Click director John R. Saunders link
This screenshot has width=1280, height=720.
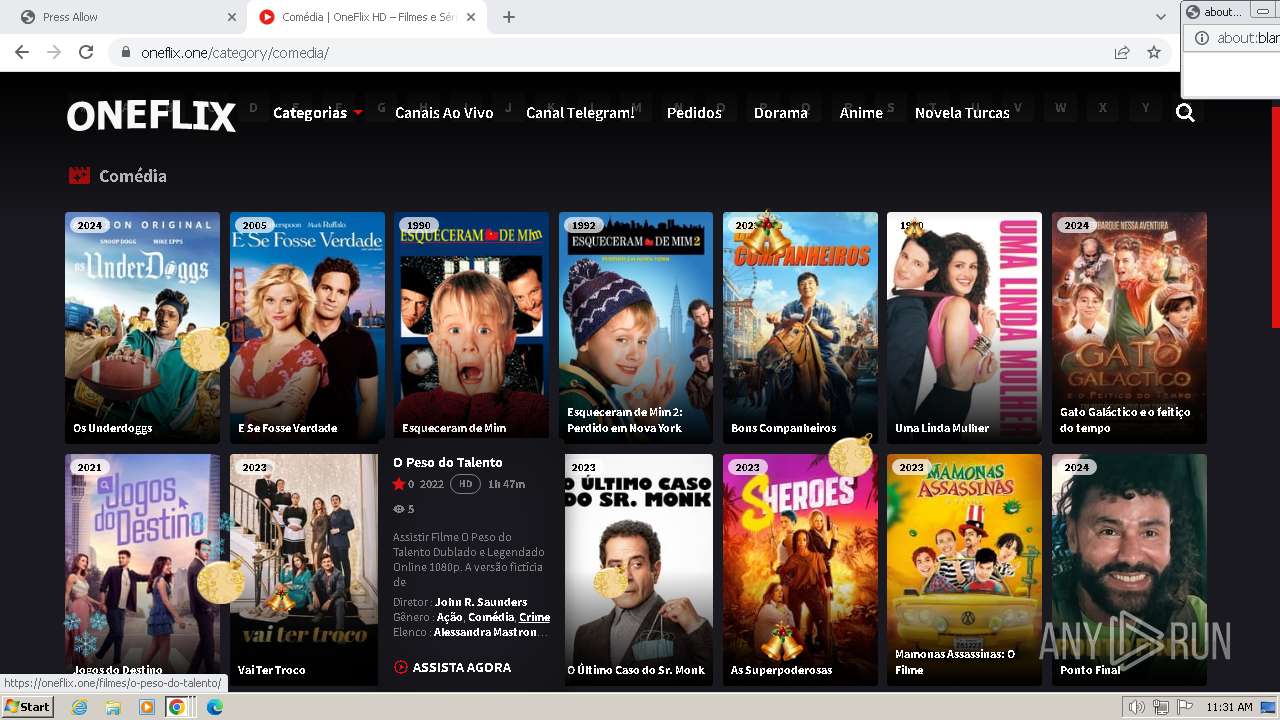(x=481, y=602)
